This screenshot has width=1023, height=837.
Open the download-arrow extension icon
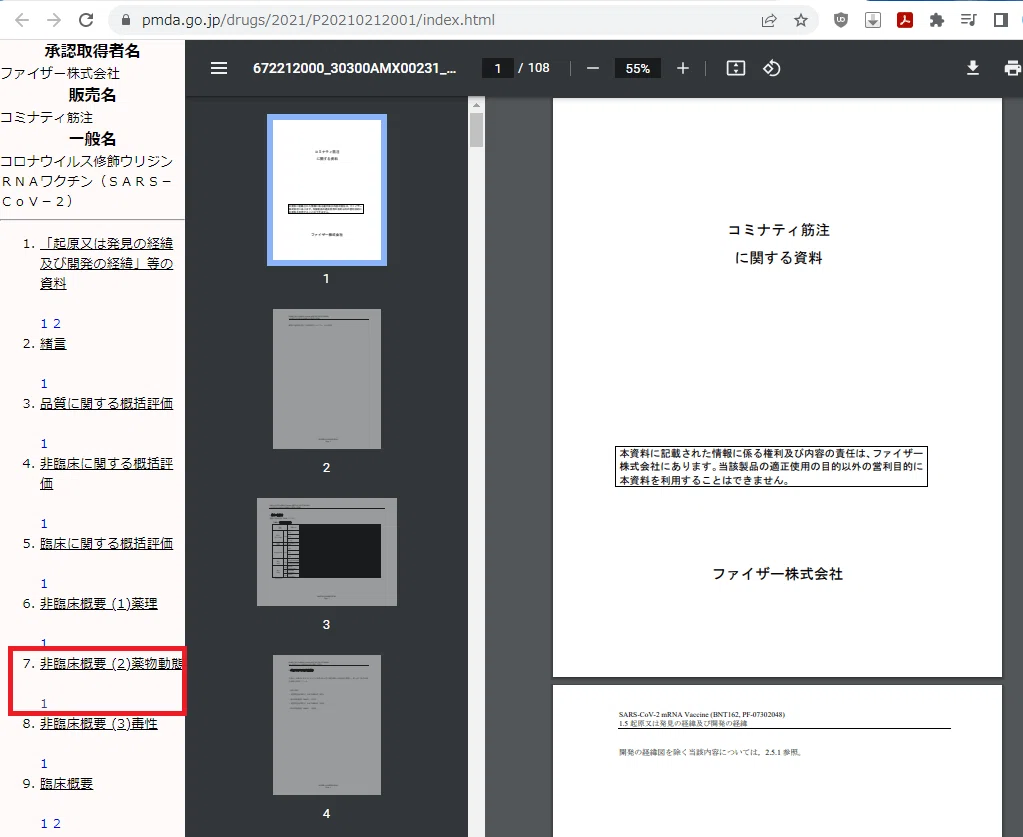tap(872, 20)
